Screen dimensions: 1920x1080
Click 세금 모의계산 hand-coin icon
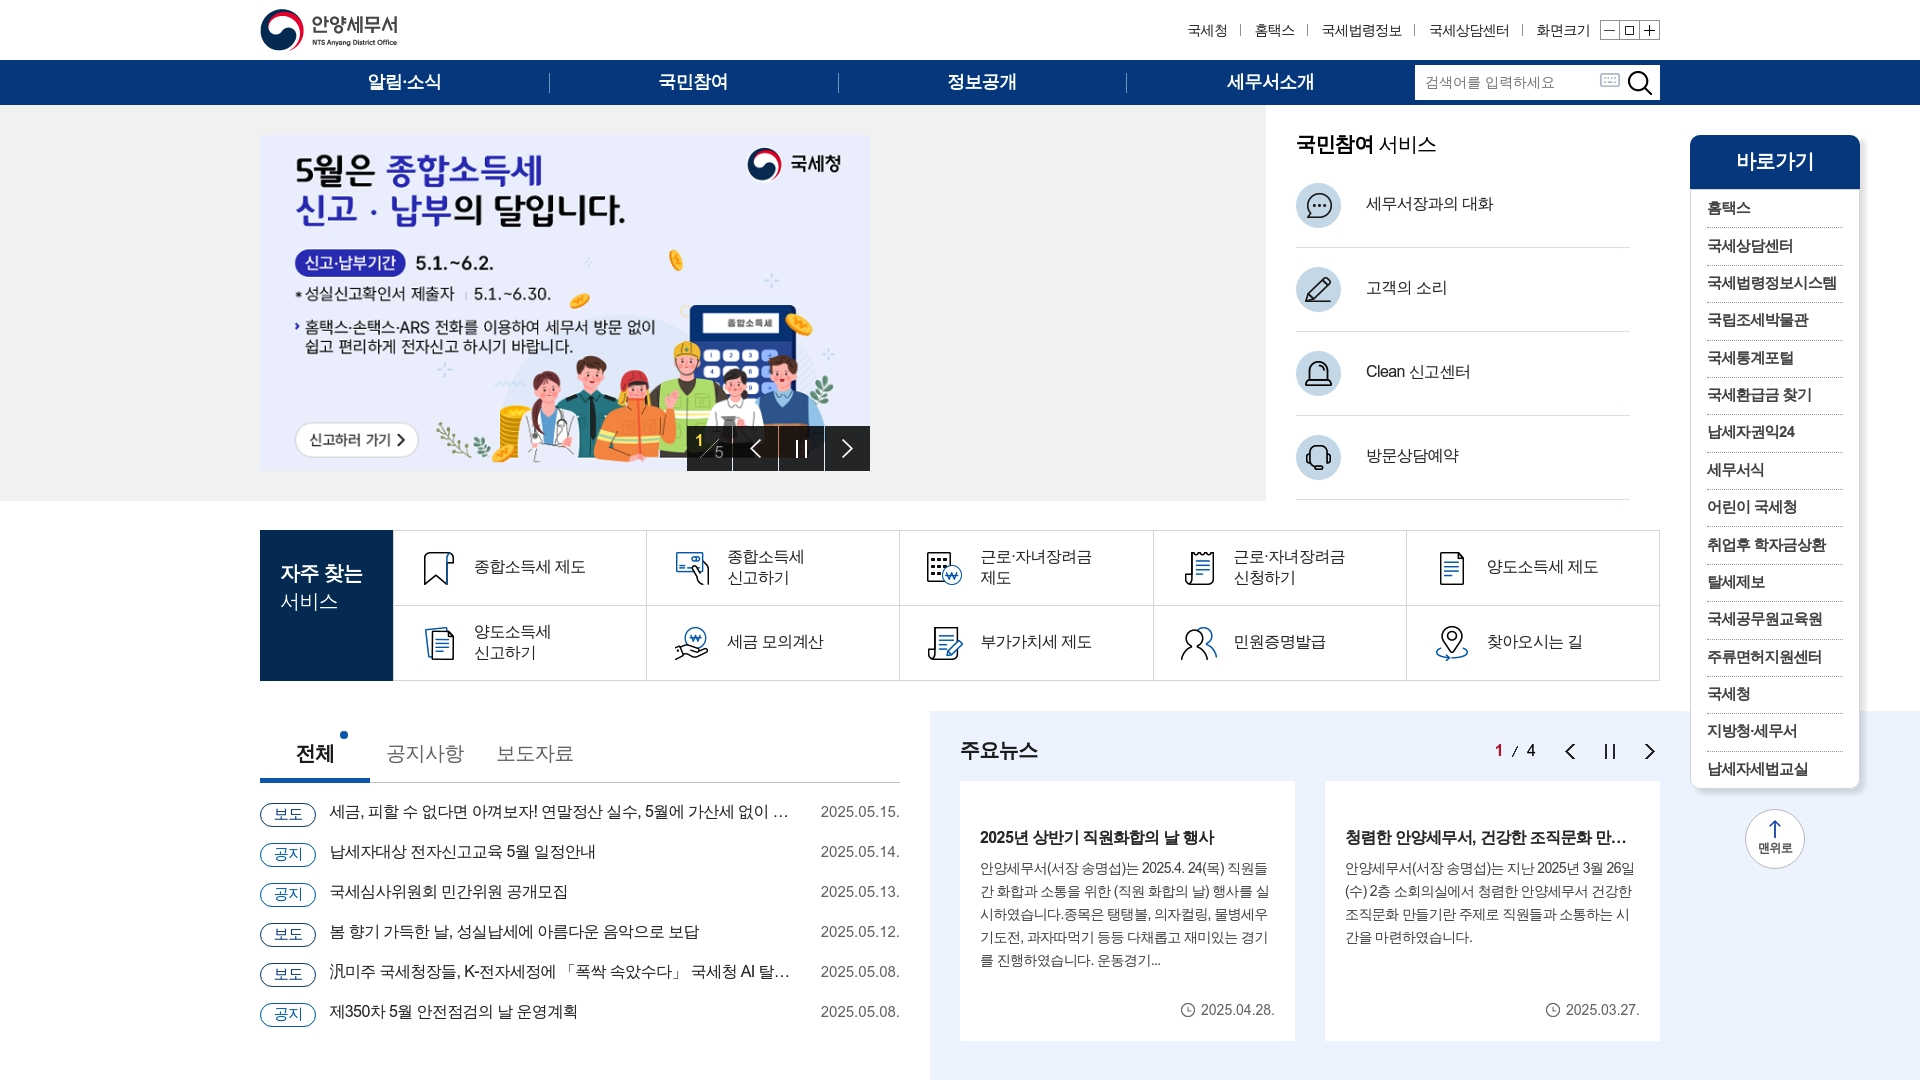692,643
